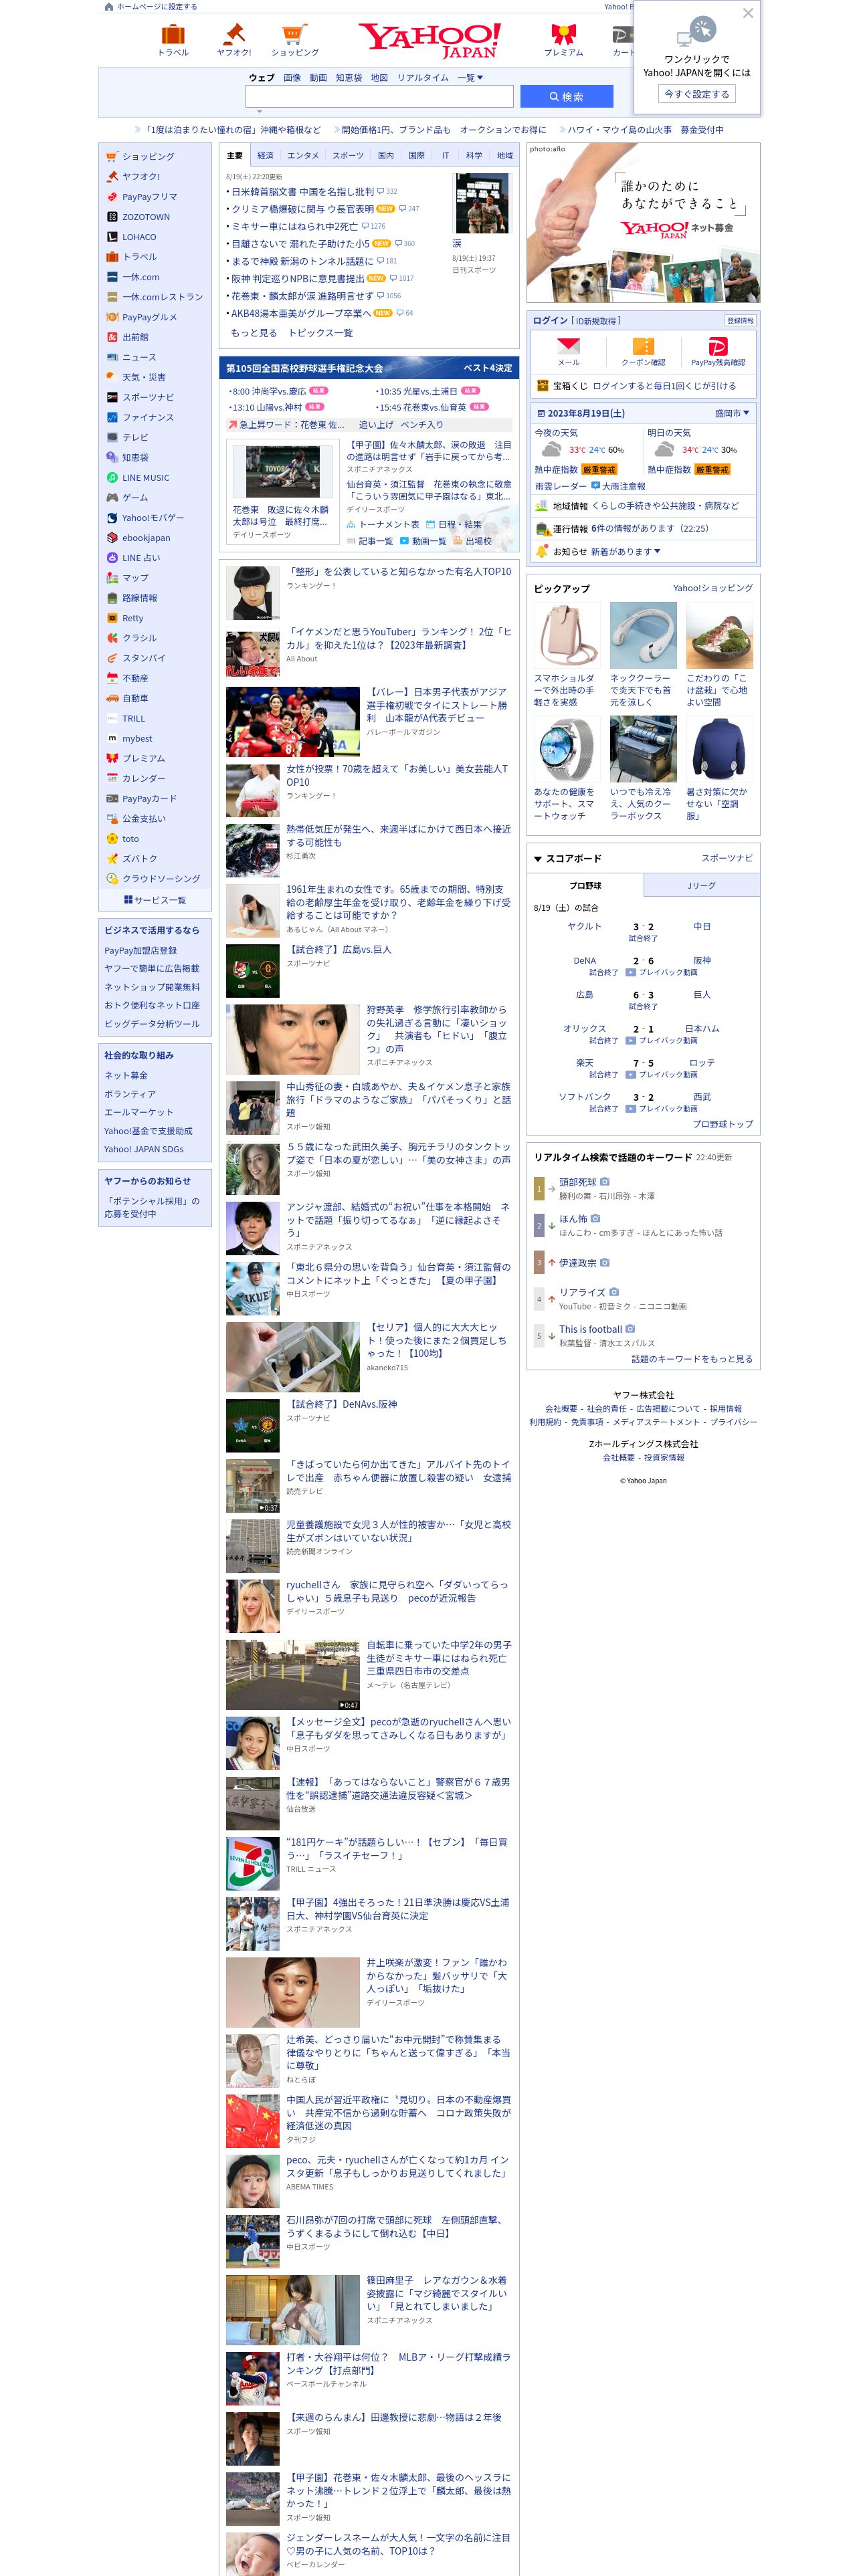The image size is (859, 2576).
Task: Select the リアルタイム search category
Action: tap(422, 77)
